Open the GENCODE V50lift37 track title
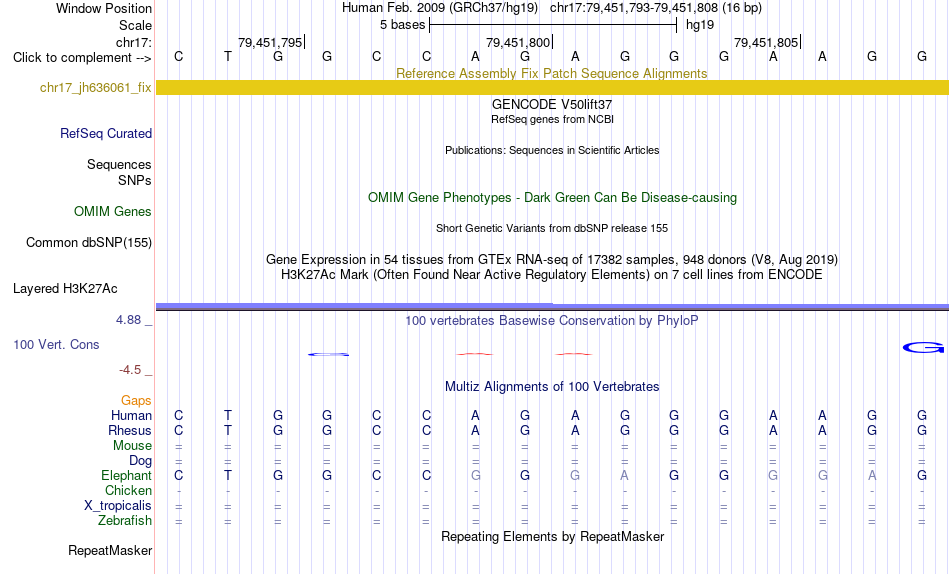The image size is (950, 574). click(552, 104)
